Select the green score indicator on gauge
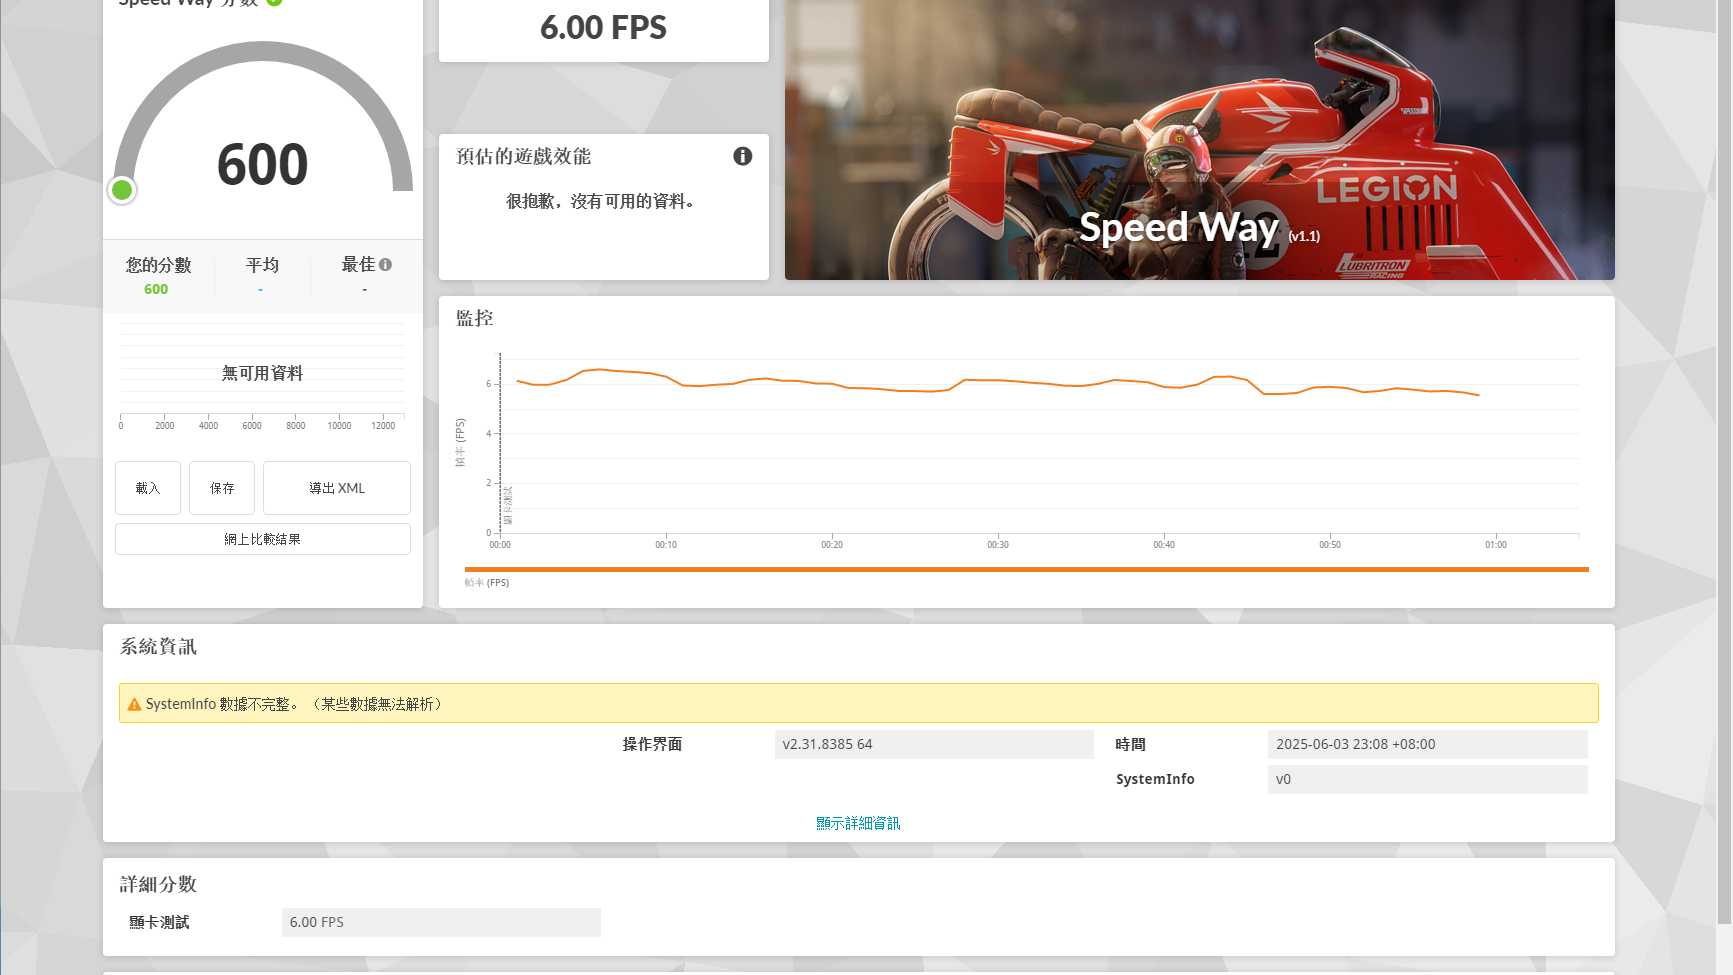The height and width of the screenshot is (975, 1733). 122,190
